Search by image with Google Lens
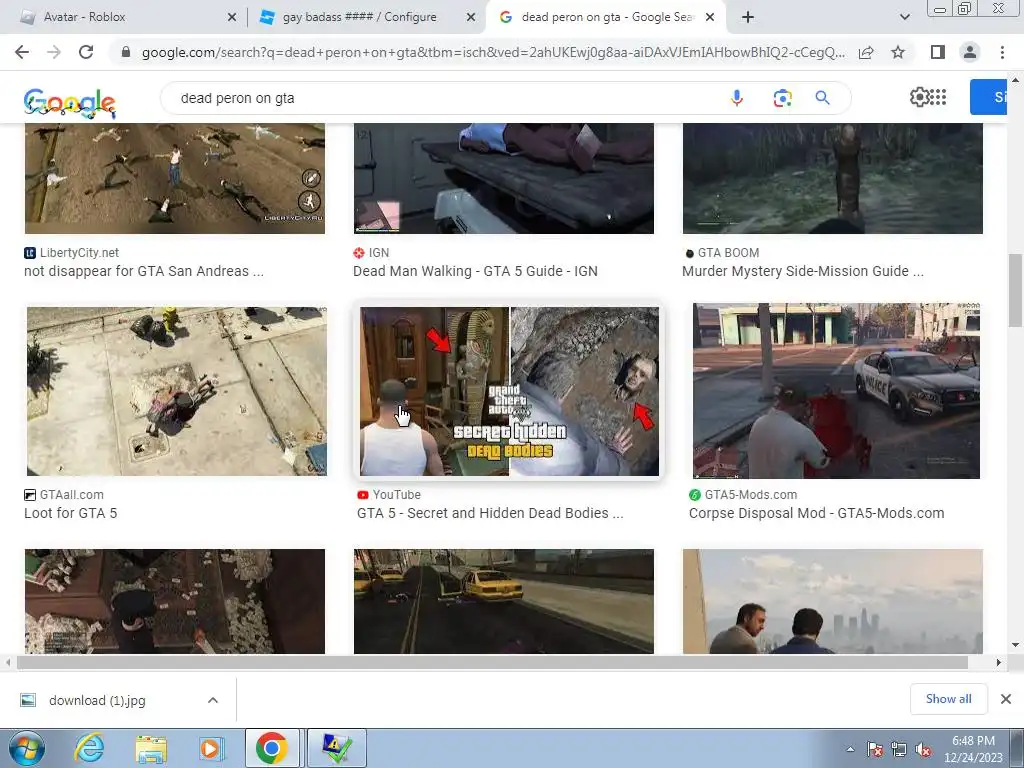The image size is (1024, 768). [782, 98]
